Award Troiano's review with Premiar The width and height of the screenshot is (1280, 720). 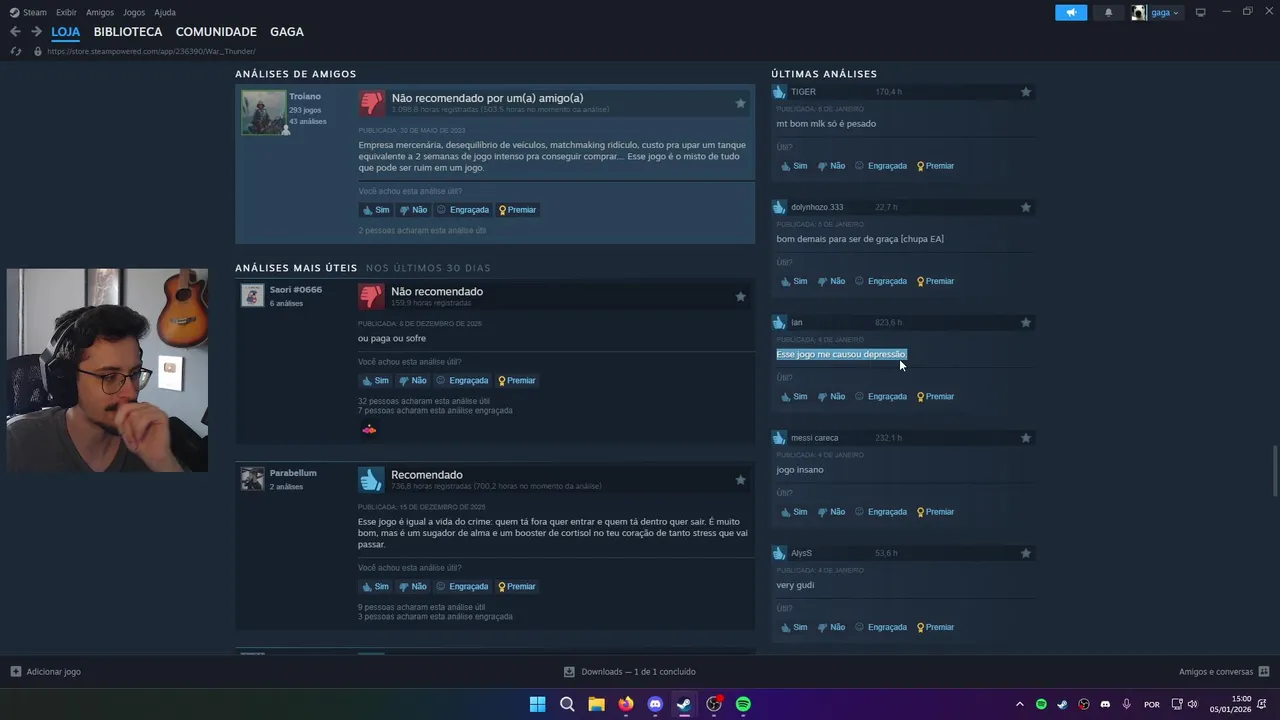pos(517,210)
